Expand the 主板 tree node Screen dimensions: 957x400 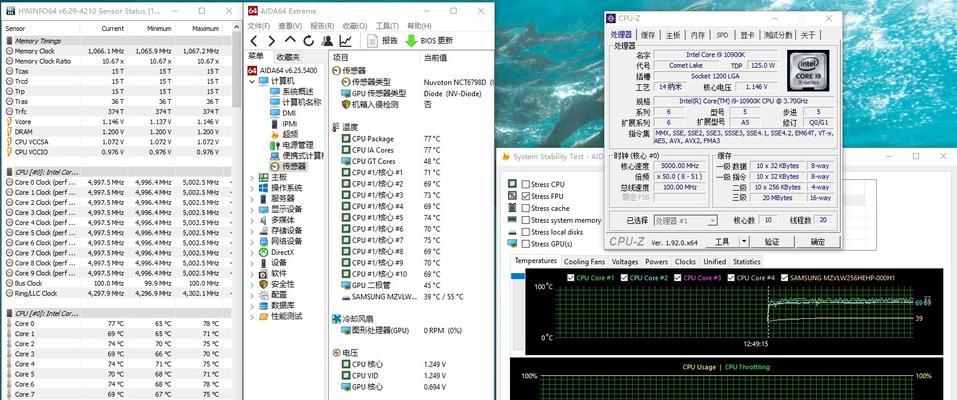[x=252, y=177]
